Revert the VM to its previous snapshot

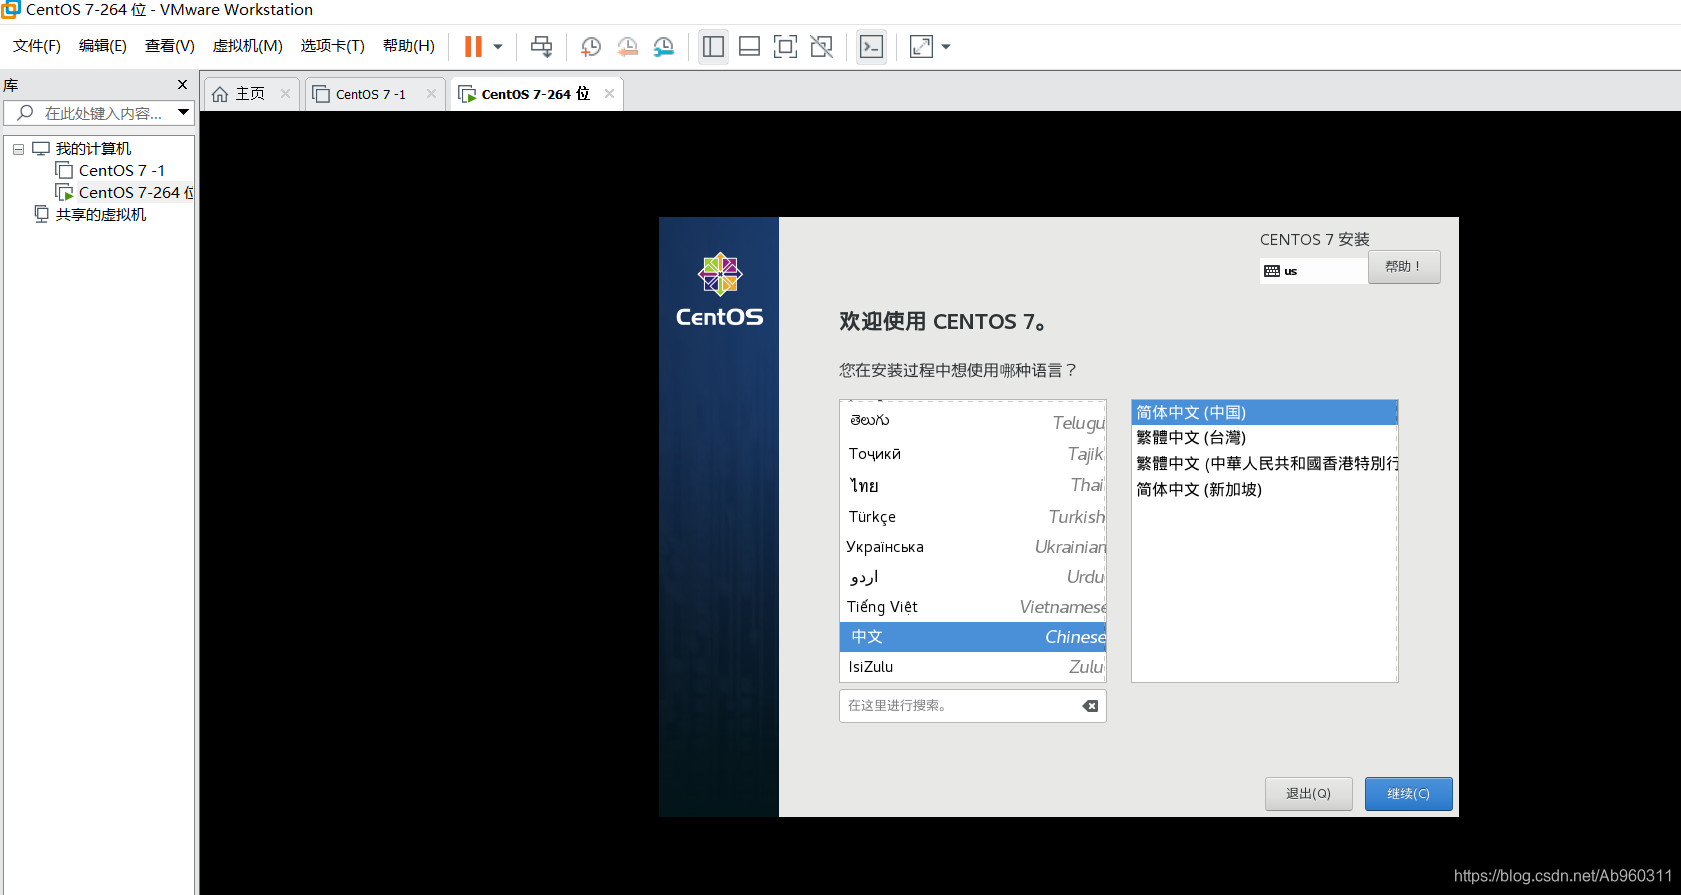(628, 46)
